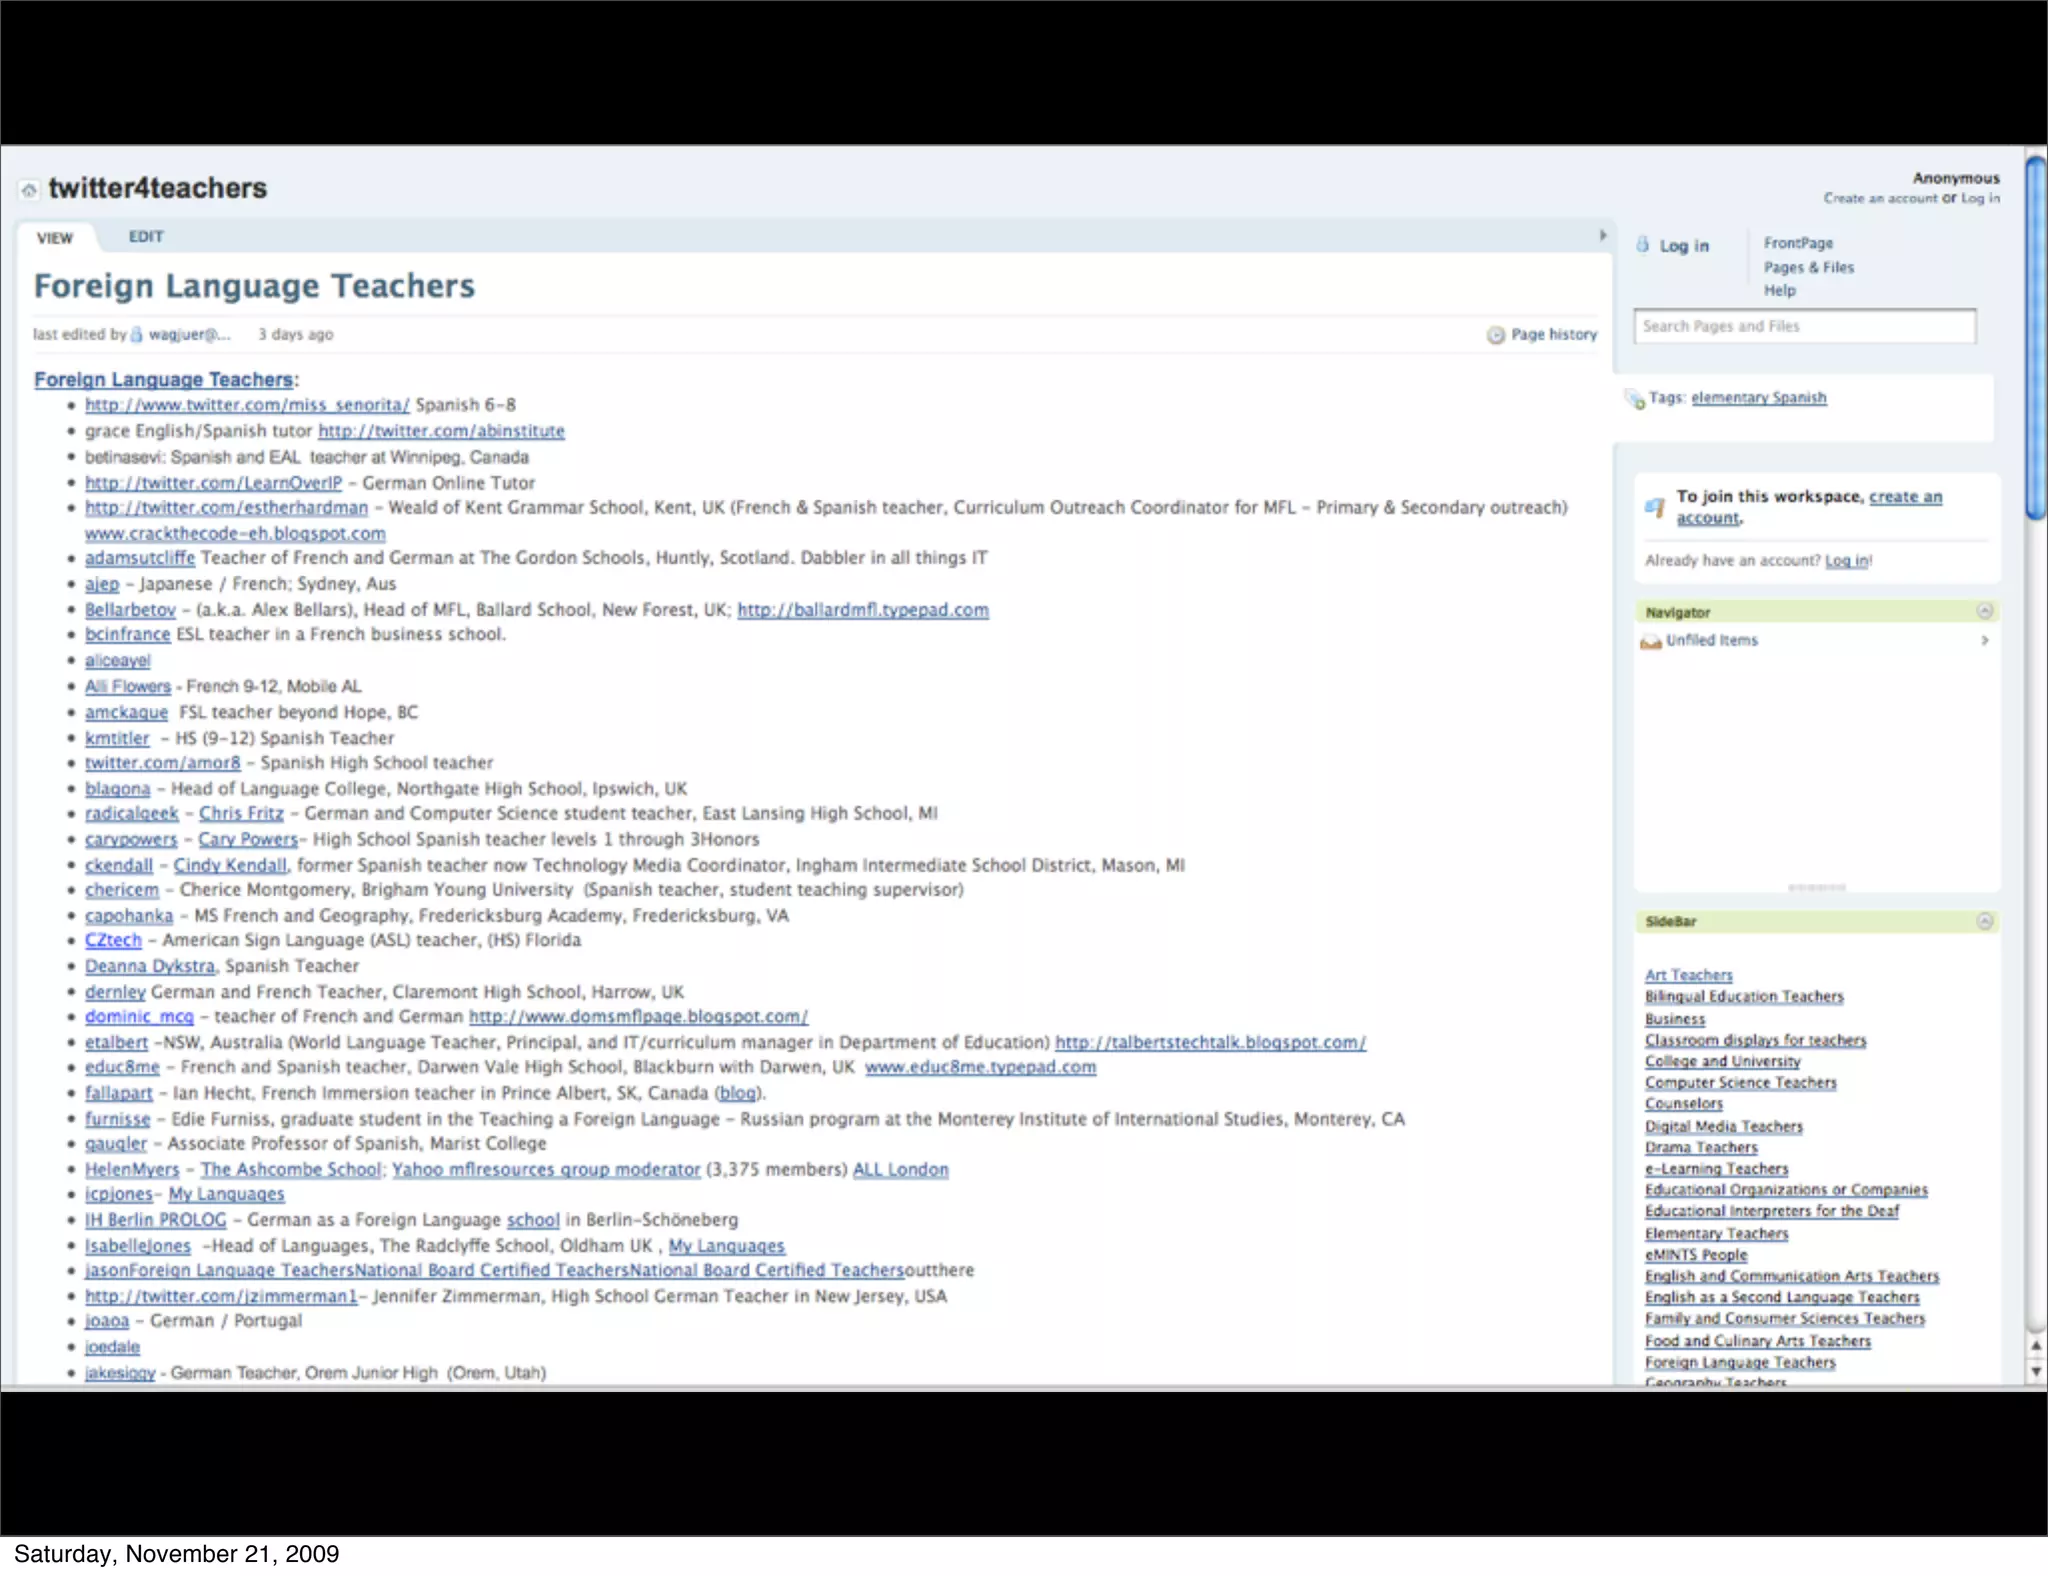Click the Page history clock icon
Image resolution: width=2048 pixels, height=1576 pixels.
pyautogui.click(x=1495, y=335)
